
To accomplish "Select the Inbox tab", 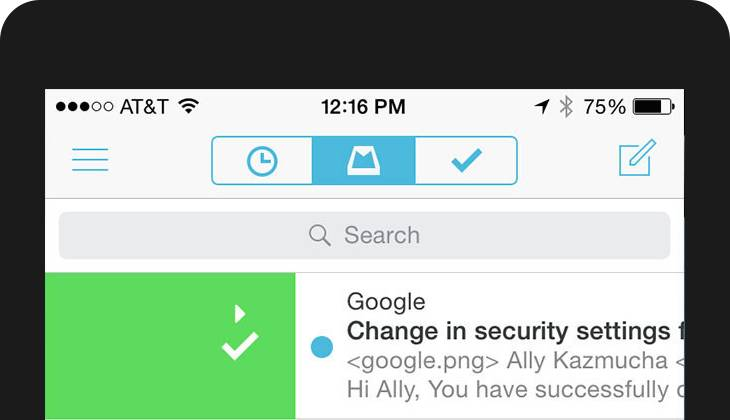I will (364, 161).
